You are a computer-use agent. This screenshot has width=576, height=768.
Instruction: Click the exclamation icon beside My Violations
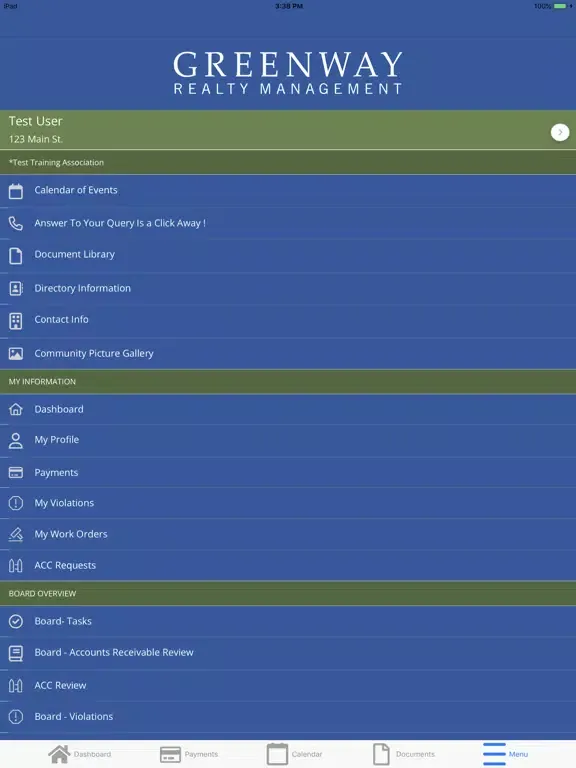(x=16, y=503)
